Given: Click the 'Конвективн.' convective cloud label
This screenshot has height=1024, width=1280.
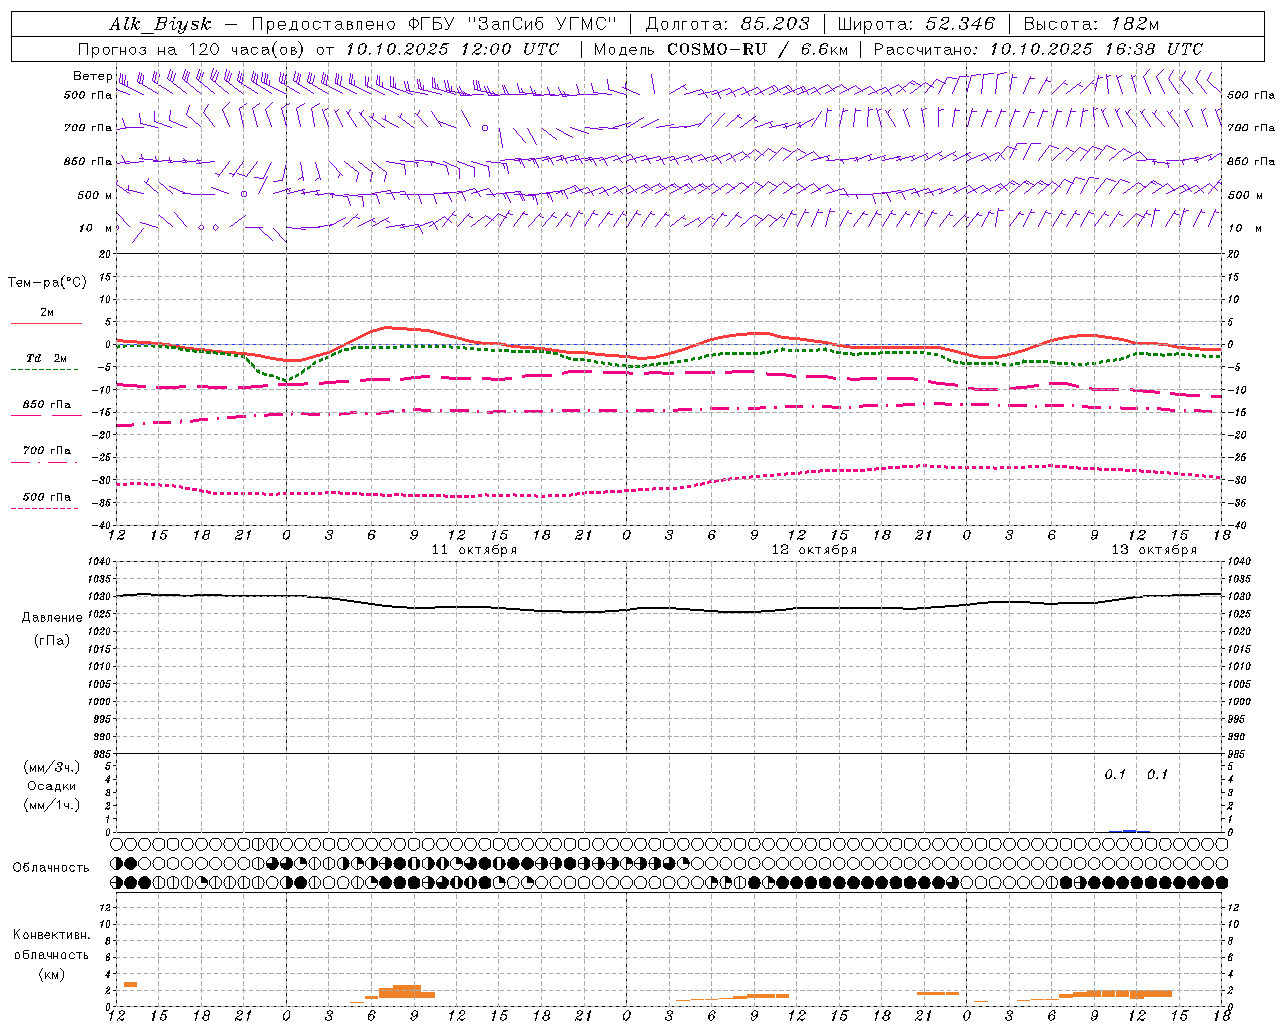Looking at the screenshot, I should (51, 935).
